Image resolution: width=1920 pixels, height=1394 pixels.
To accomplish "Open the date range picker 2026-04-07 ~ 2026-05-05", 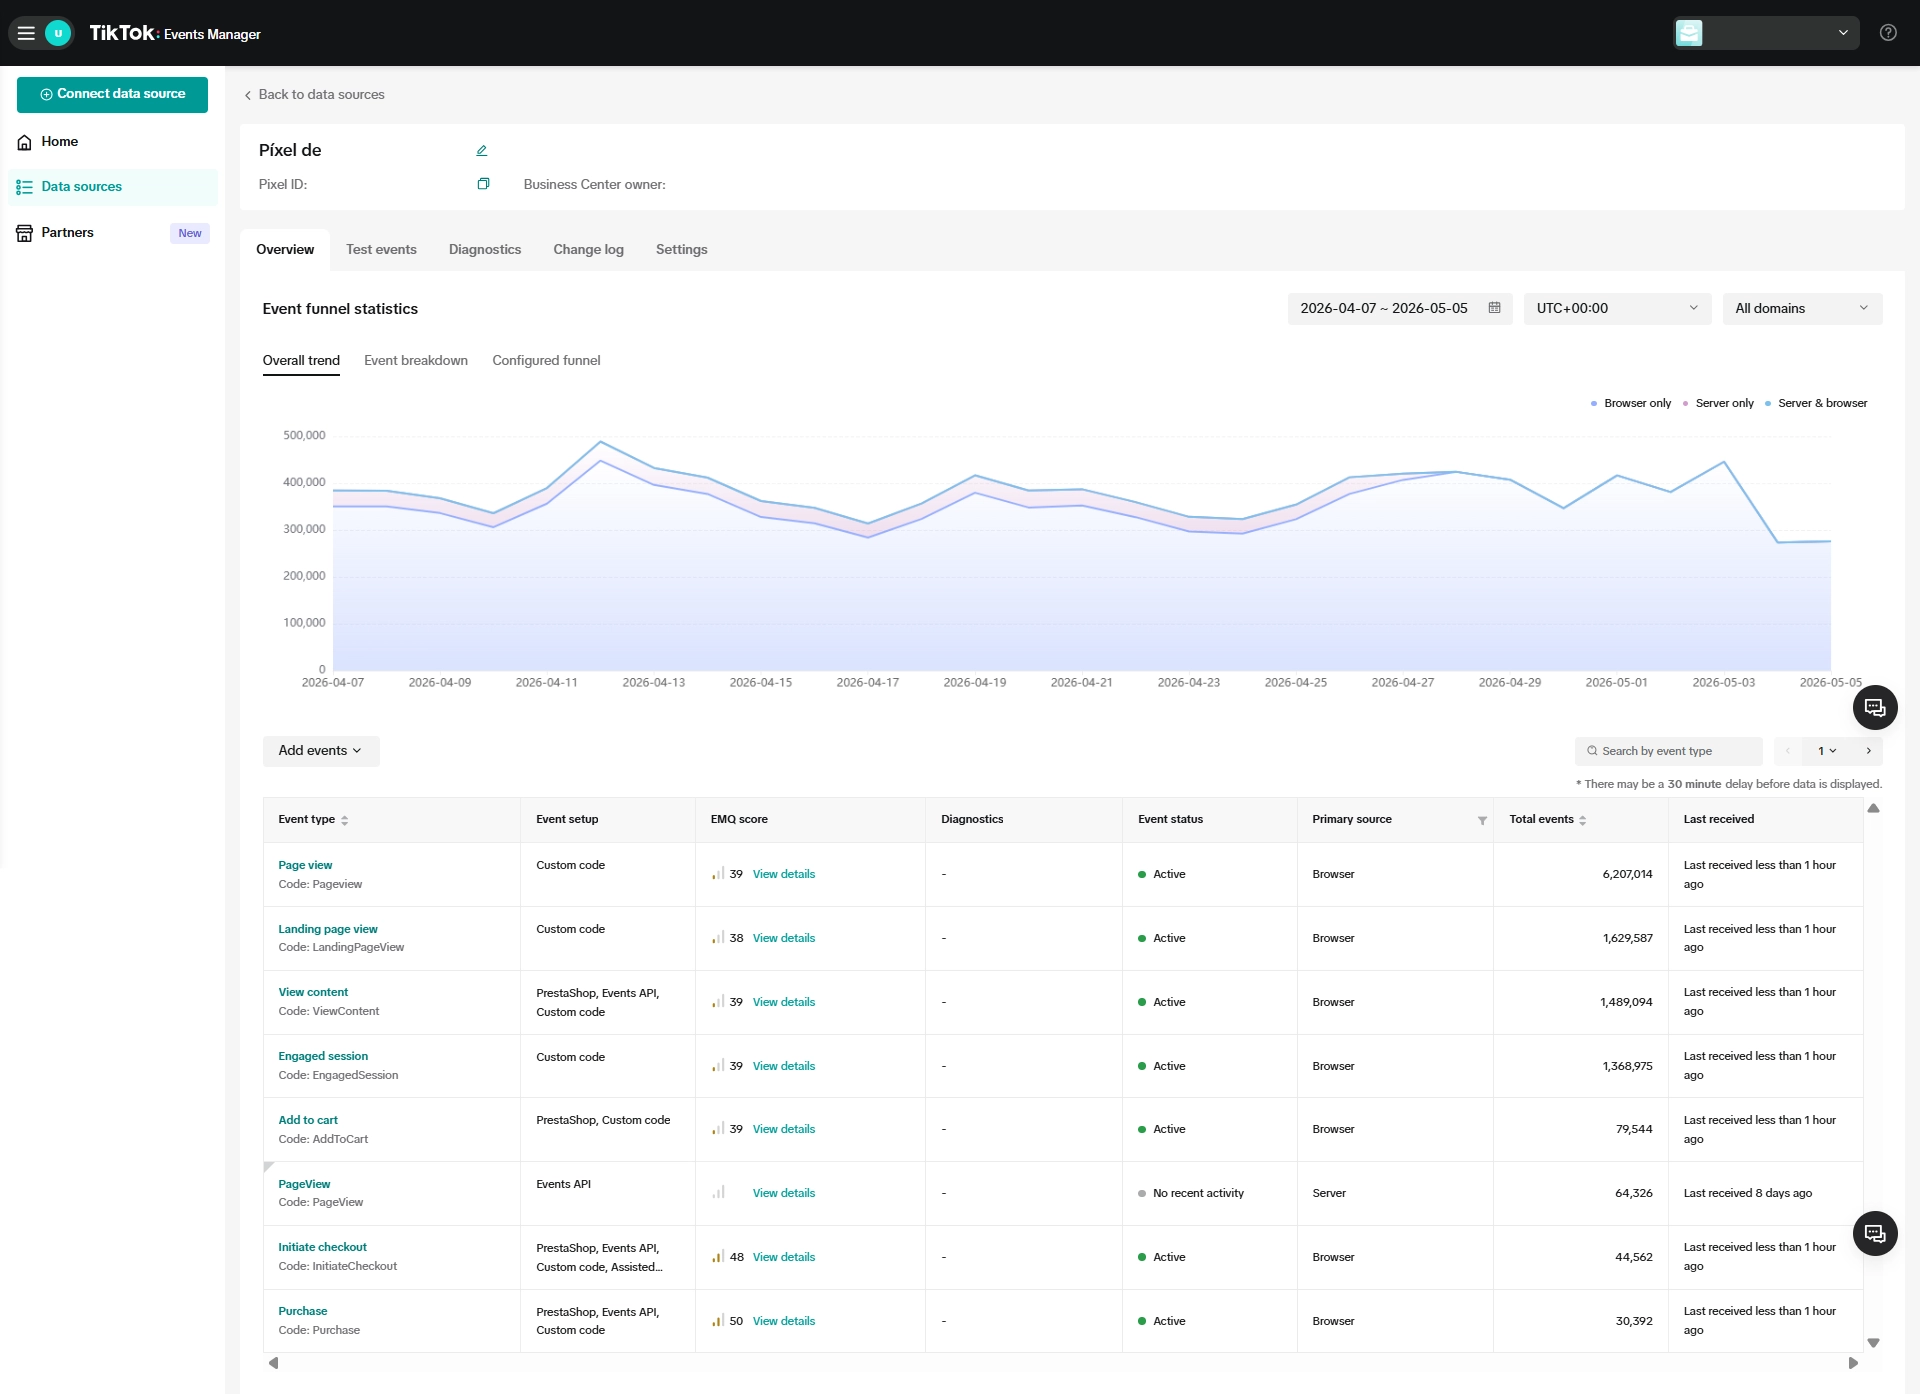I will pos(1399,308).
